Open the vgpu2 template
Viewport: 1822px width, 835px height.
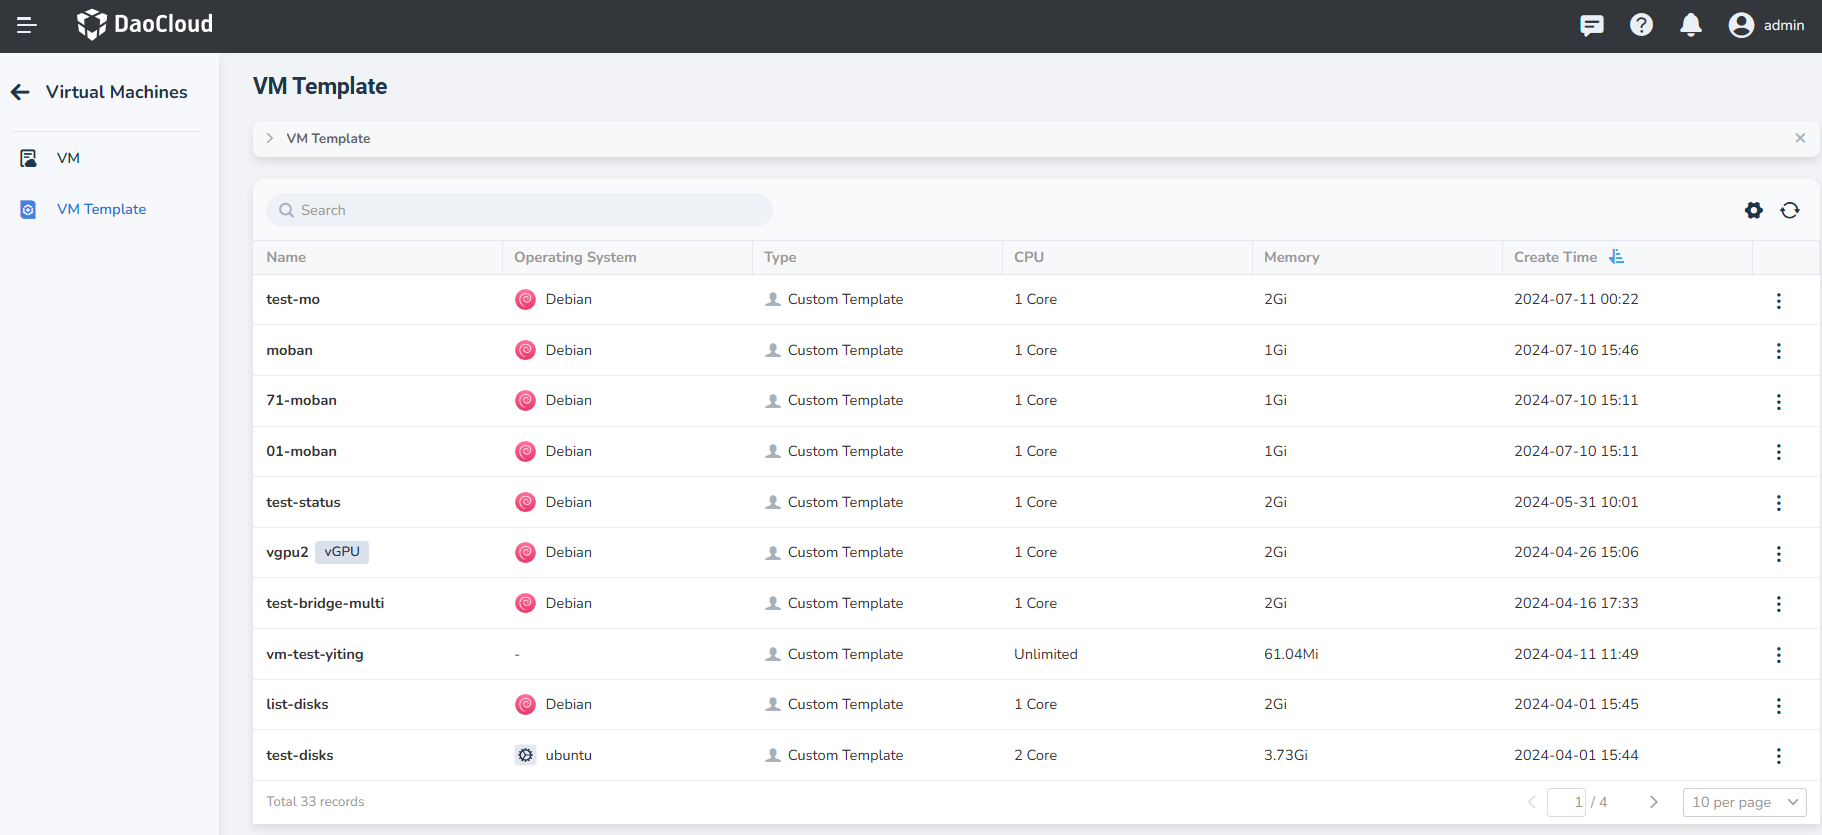[287, 552]
